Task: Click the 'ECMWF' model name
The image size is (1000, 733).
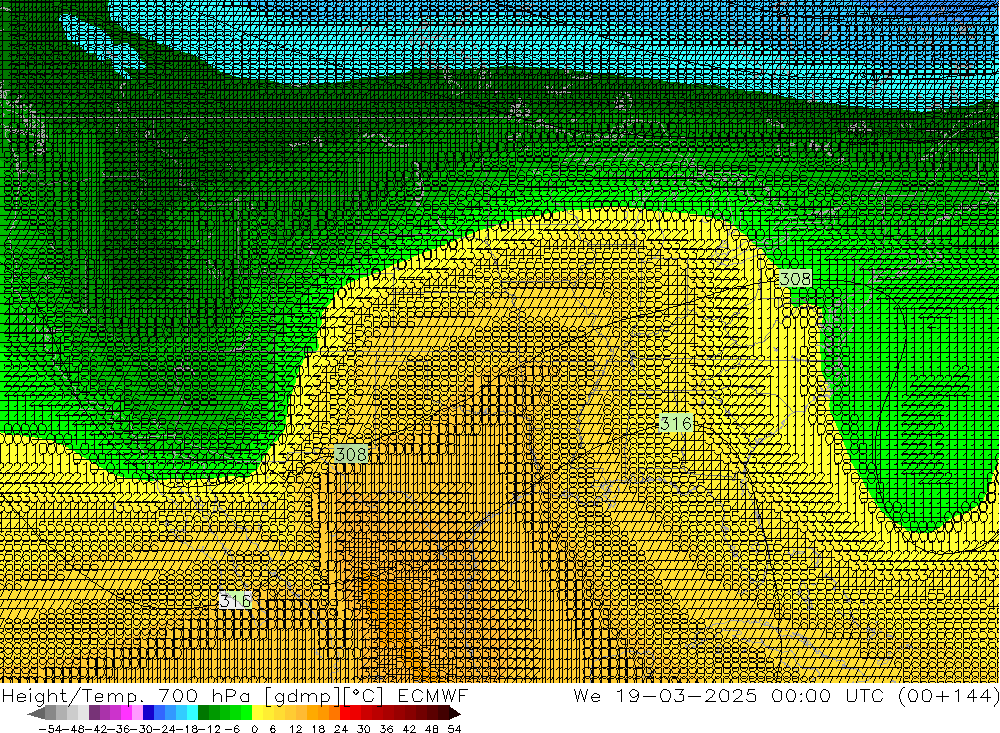Action: tap(433, 695)
